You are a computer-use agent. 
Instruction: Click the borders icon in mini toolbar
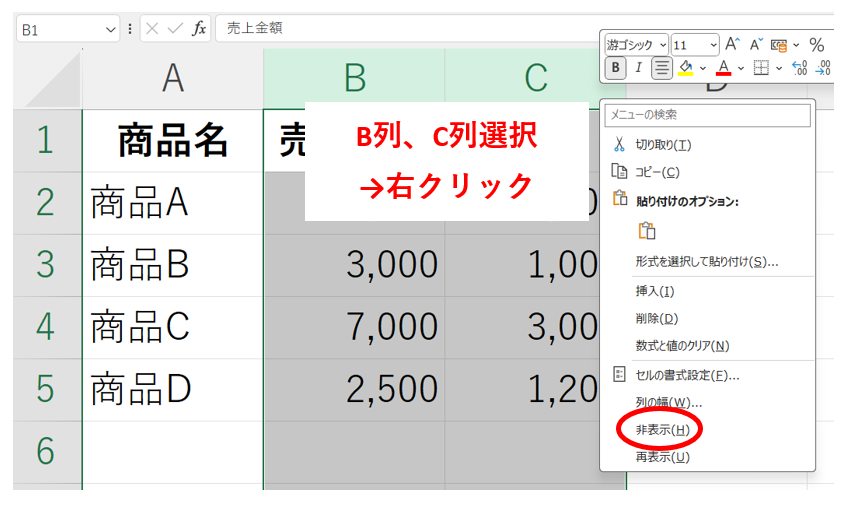click(761, 69)
